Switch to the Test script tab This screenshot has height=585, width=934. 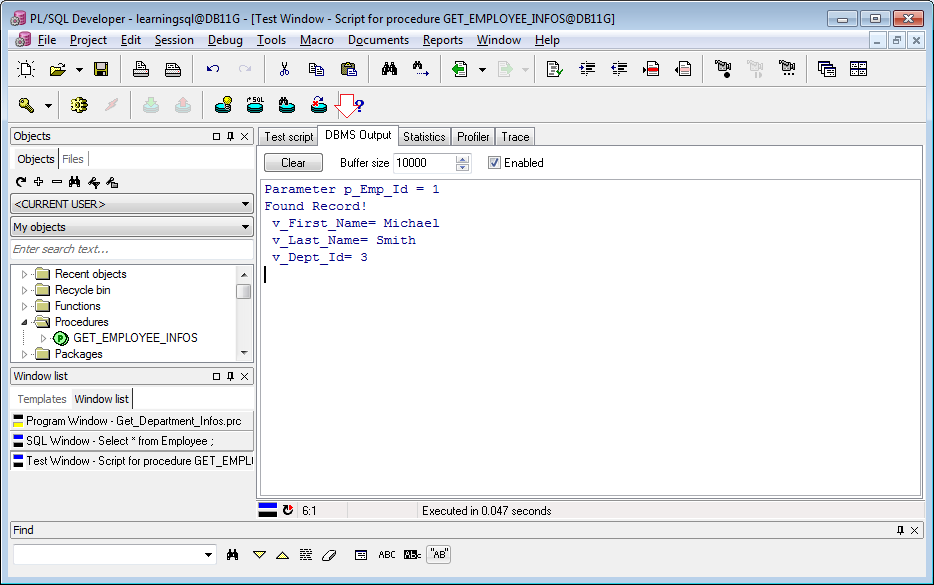tap(288, 137)
